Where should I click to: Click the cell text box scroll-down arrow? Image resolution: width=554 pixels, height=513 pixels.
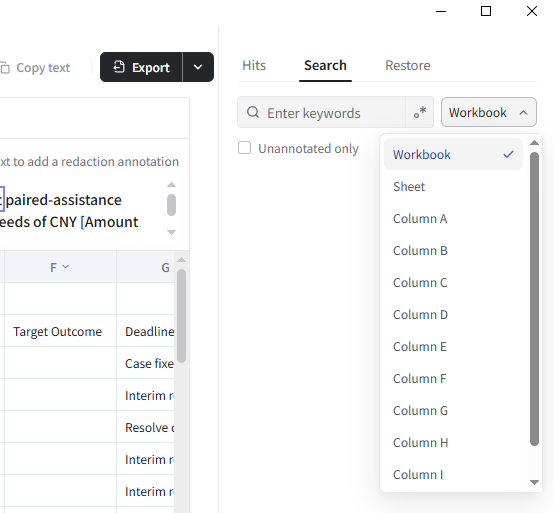pyautogui.click(x=171, y=232)
